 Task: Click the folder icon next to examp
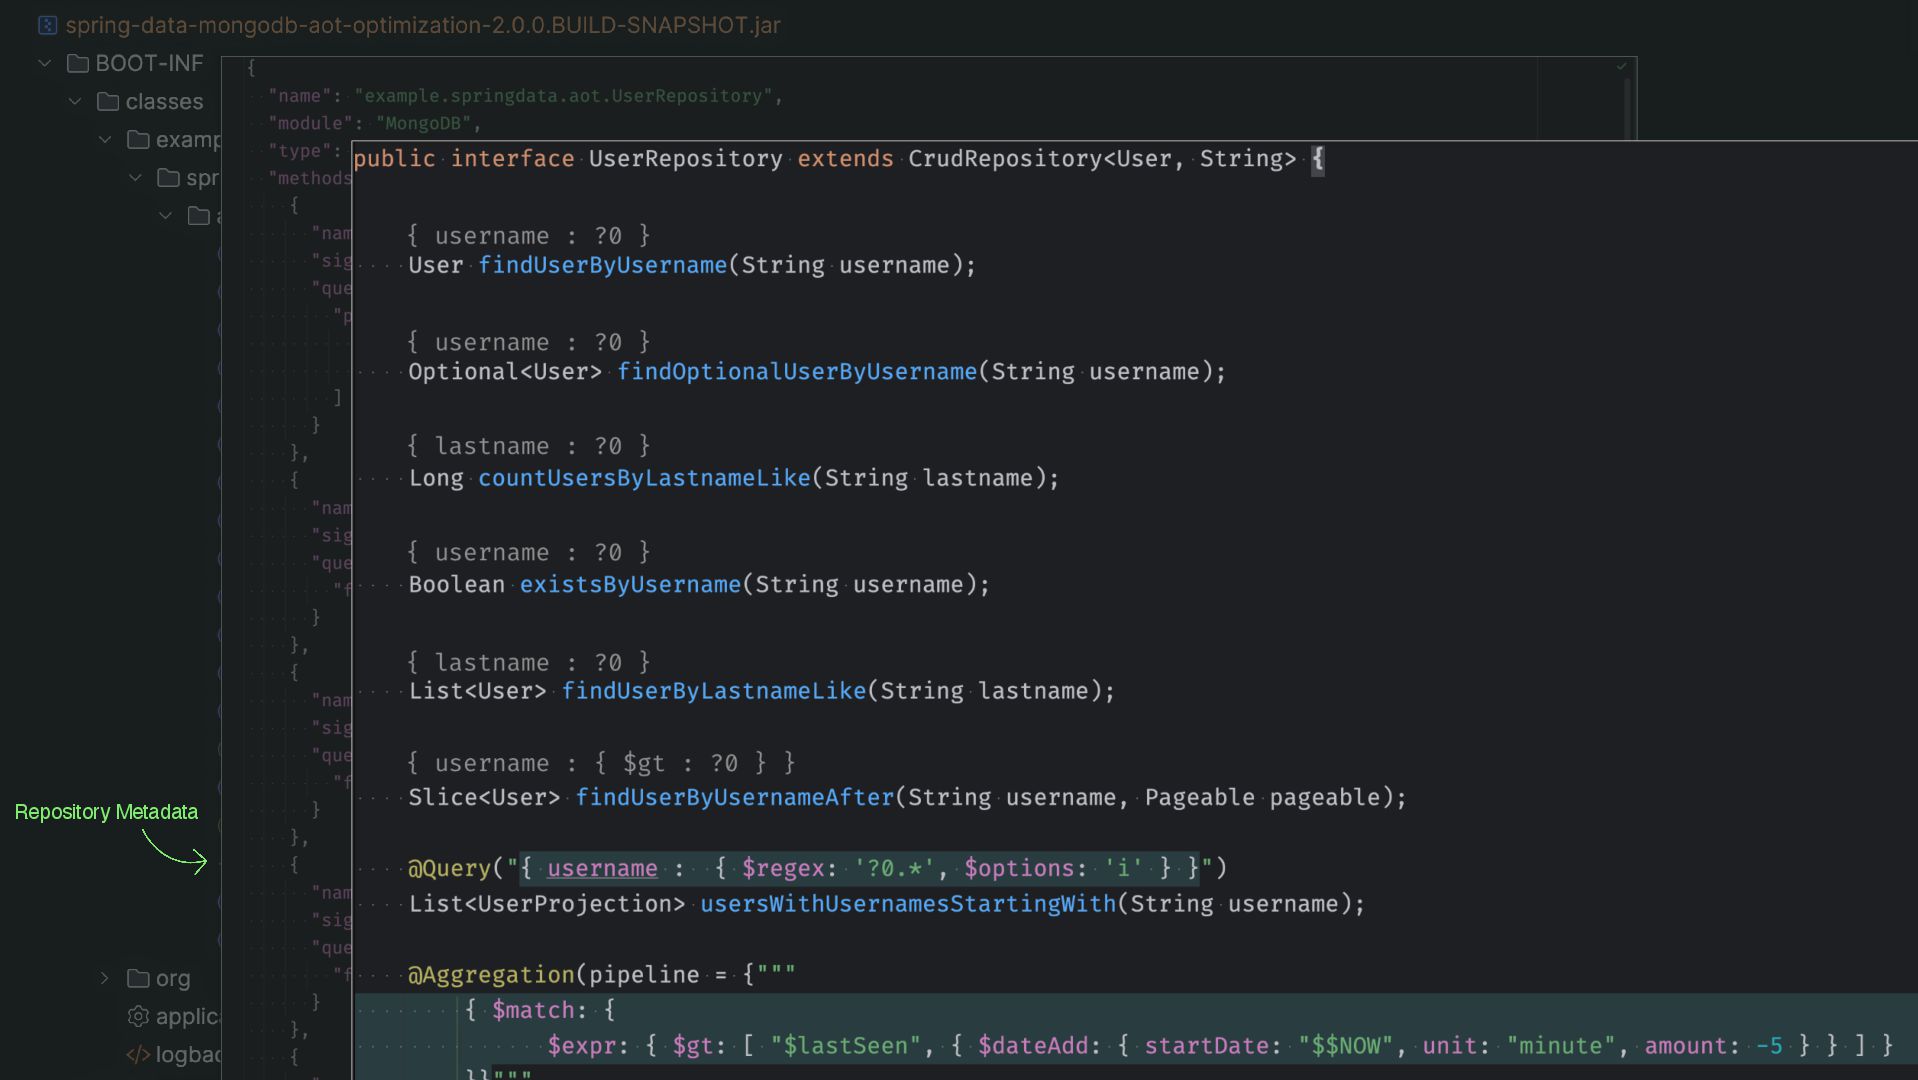[138, 140]
